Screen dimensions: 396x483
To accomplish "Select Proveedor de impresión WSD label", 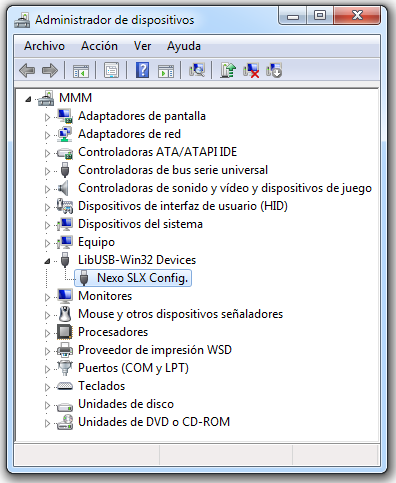I will (155, 350).
